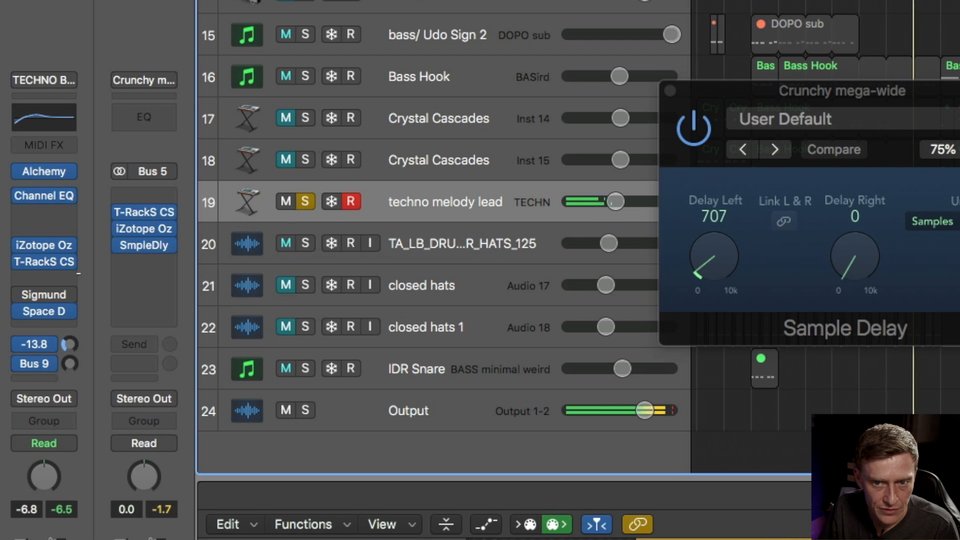
Task: Open the 75% plugin window size menu
Action: coord(940,149)
